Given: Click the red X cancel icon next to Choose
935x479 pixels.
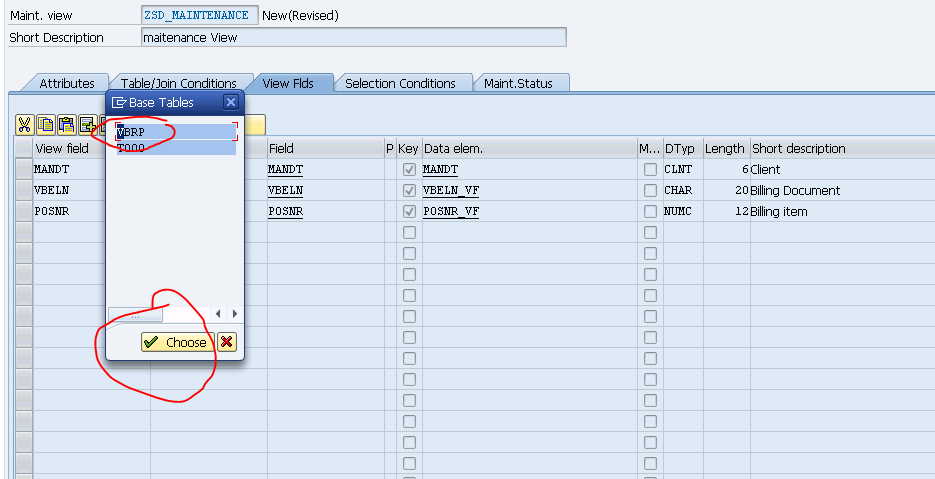Looking at the screenshot, I should 227,342.
